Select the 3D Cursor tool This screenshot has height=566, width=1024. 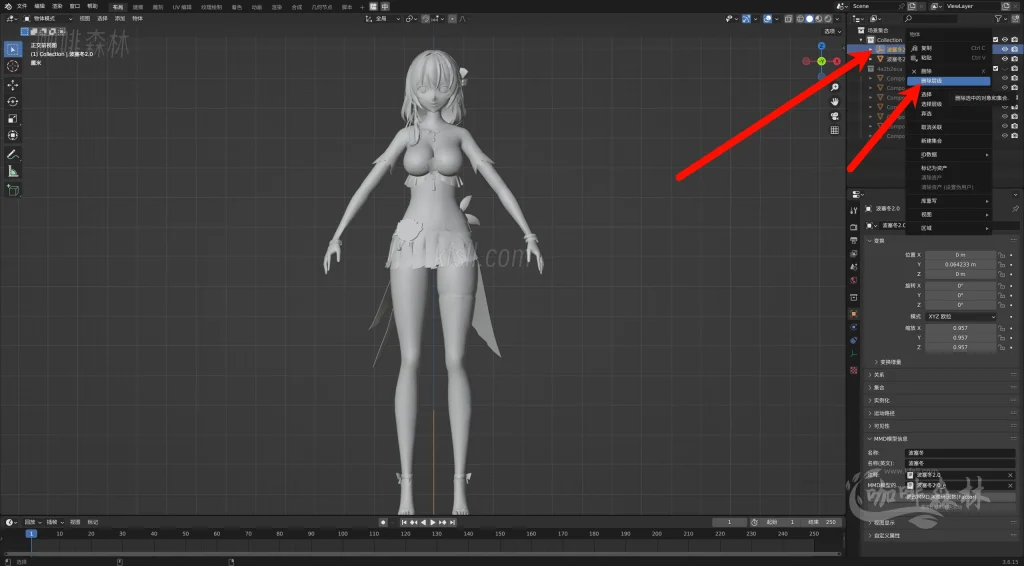click(12, 66)
